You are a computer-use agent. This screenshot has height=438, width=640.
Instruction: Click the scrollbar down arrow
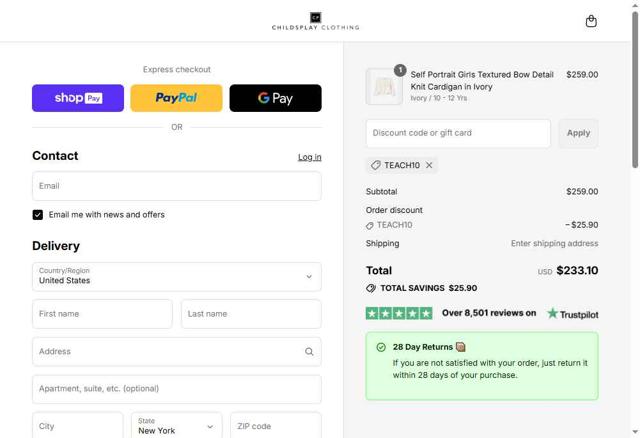point(635,432)
